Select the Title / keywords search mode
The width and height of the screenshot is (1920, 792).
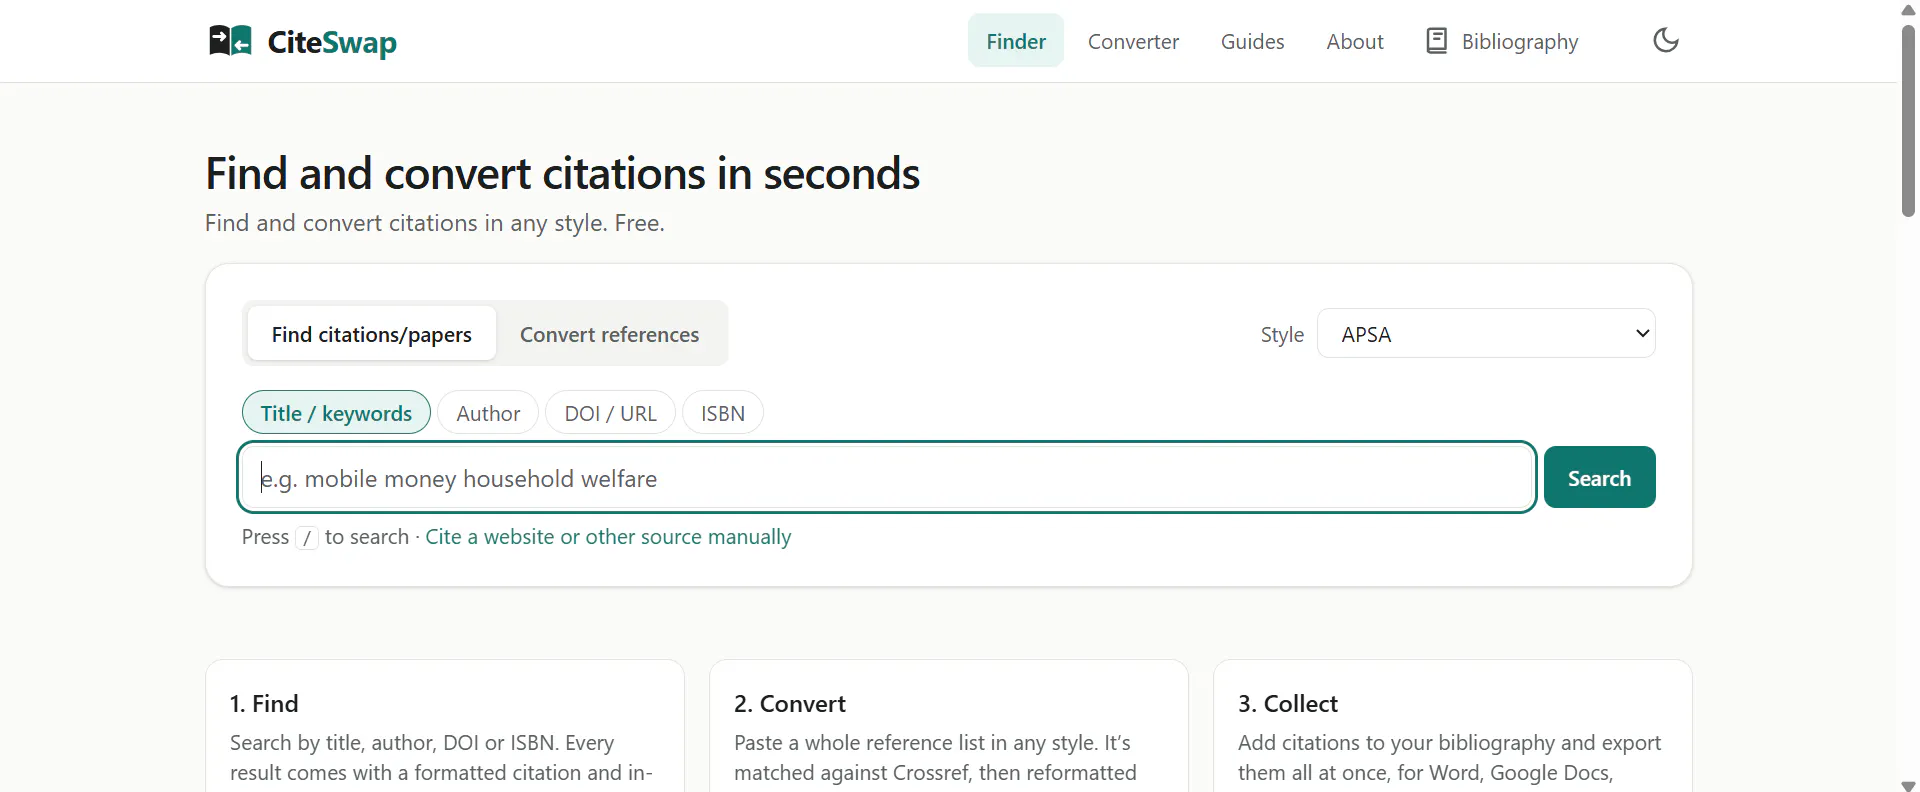[x=336, y=413]
